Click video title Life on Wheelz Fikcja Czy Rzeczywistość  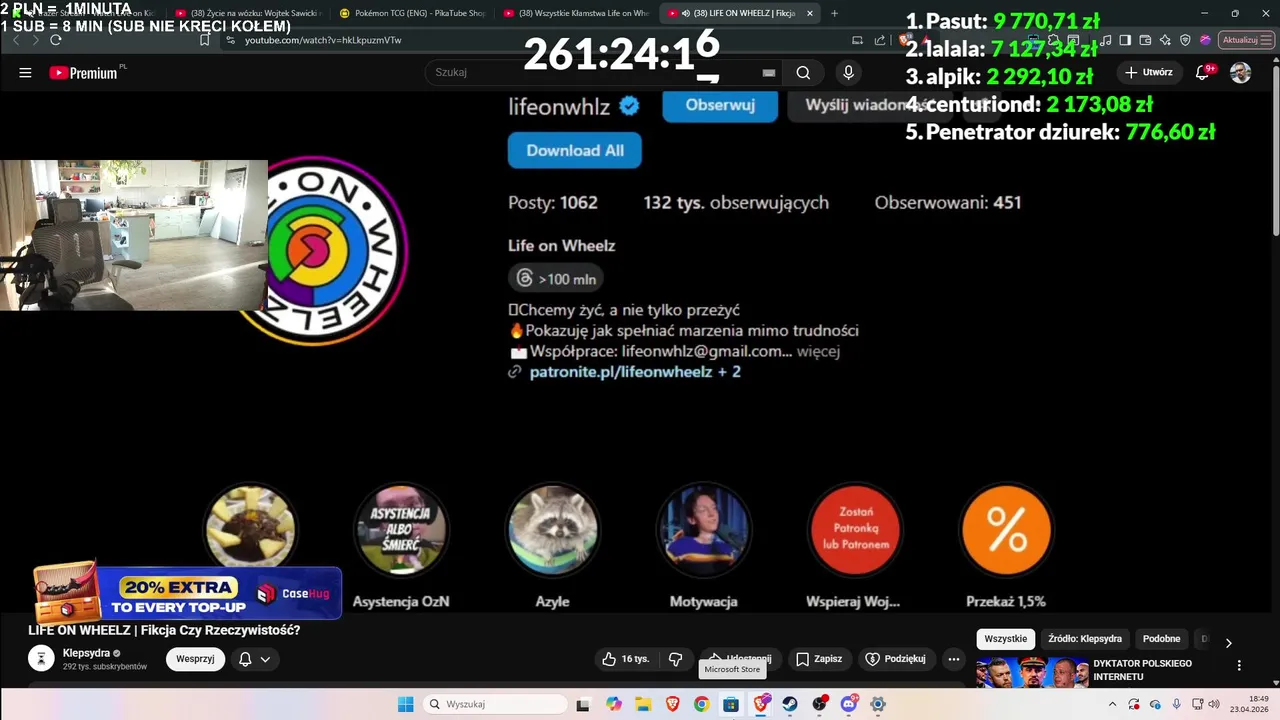(x=164, y=631)
